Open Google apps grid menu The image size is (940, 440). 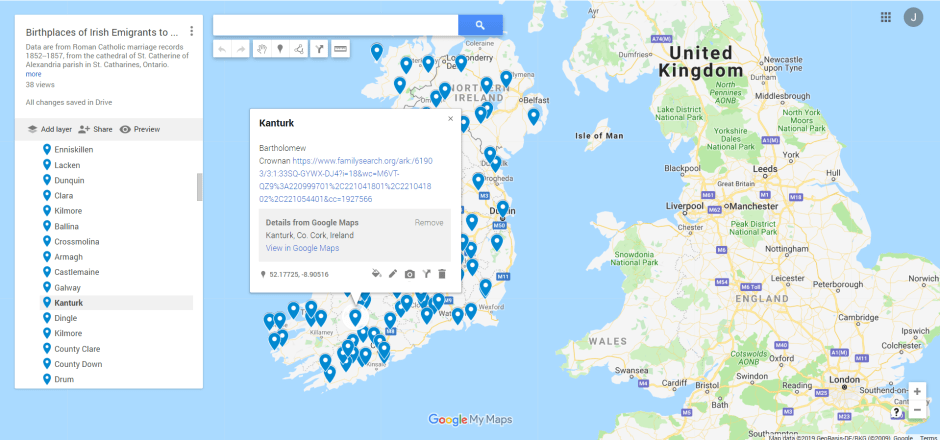(885, 17)
